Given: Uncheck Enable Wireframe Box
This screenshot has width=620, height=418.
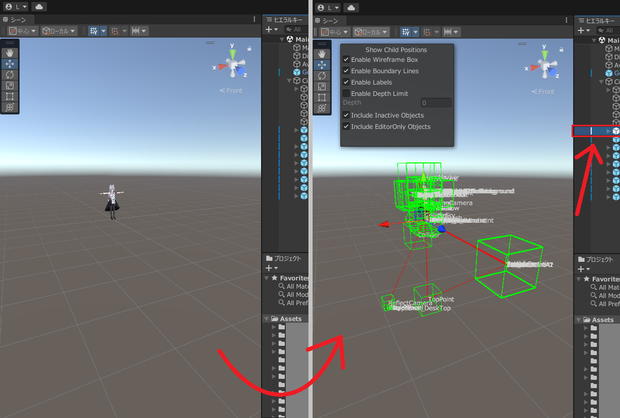Looking at the screenshot, I should coord(346,60).
